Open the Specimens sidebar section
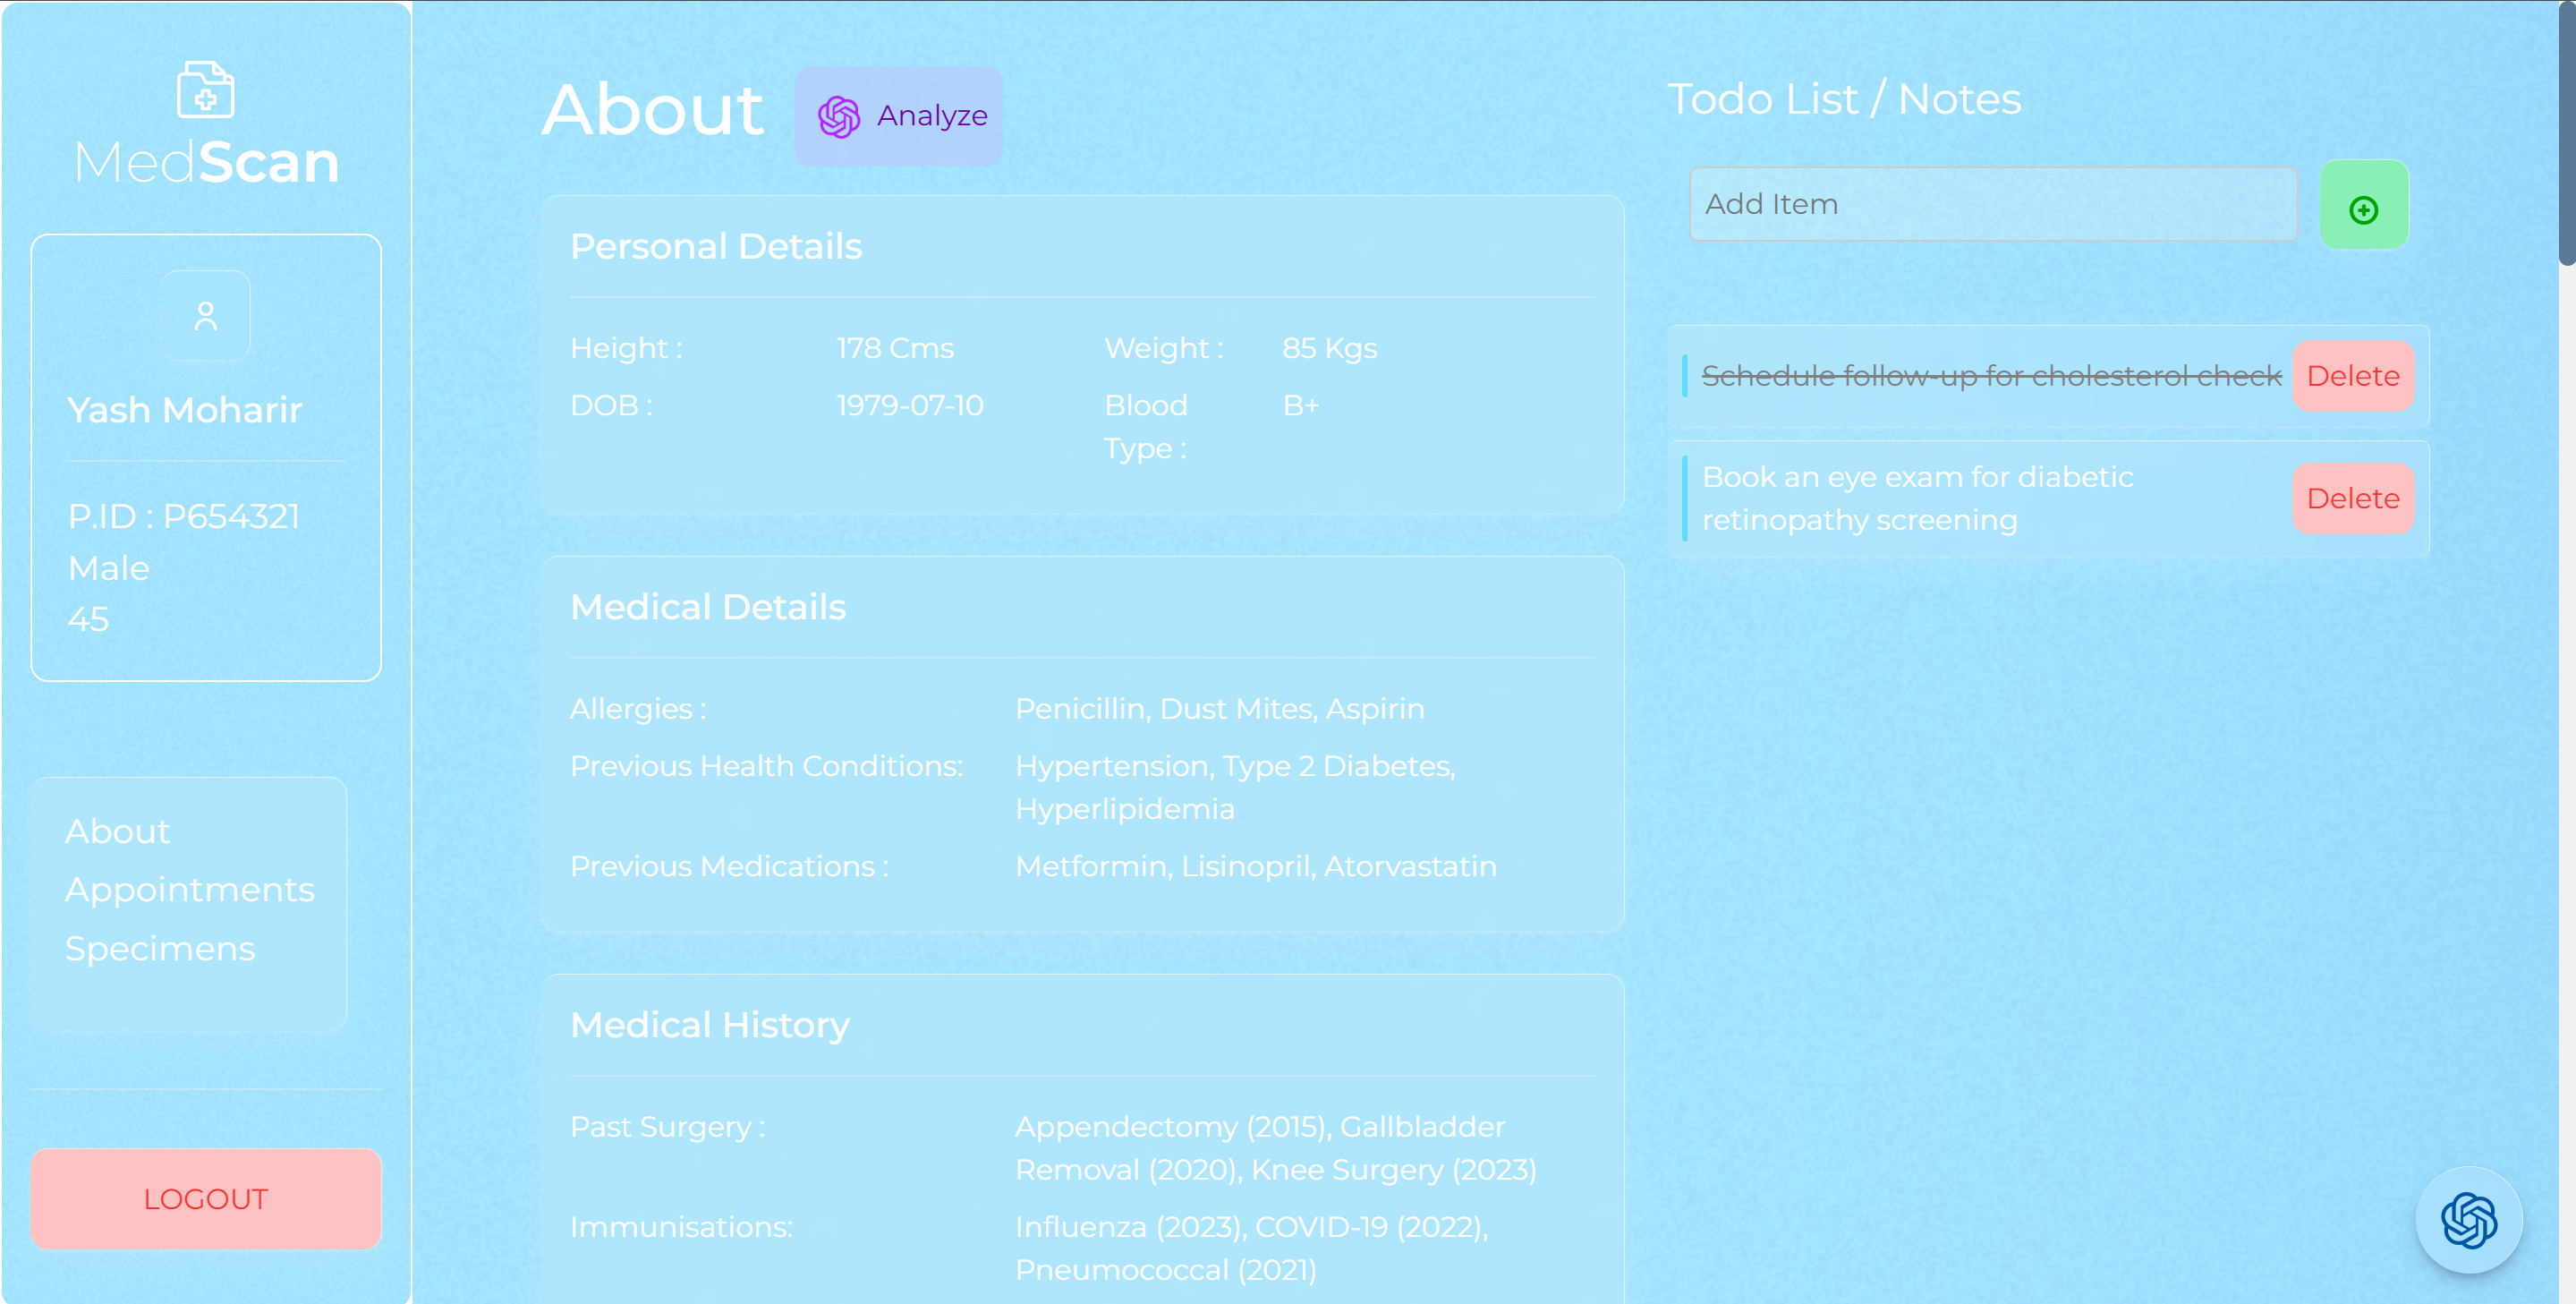This screenshot has height=1304, width=2576. click(x=159, y=948)
